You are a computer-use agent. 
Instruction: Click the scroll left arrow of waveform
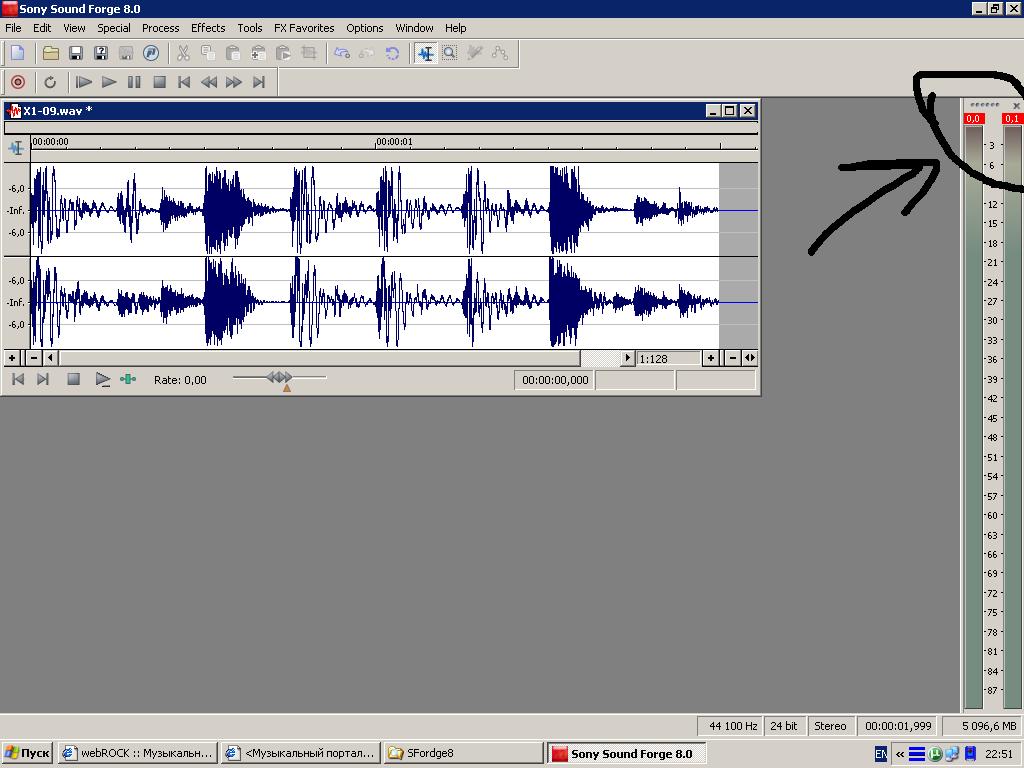[x=50, y=358]
